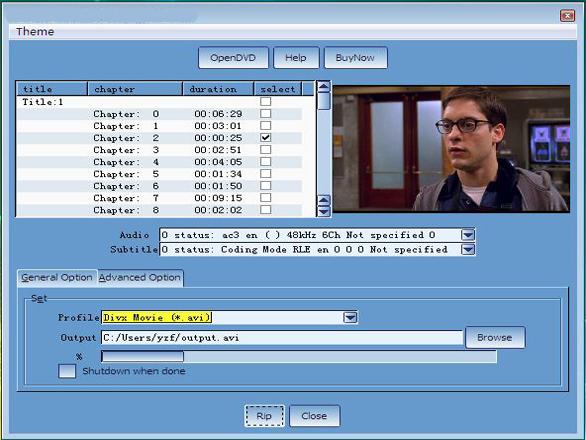Open the Help button
This screenshot has height=440, width=586.
click(x=296, y=58)
